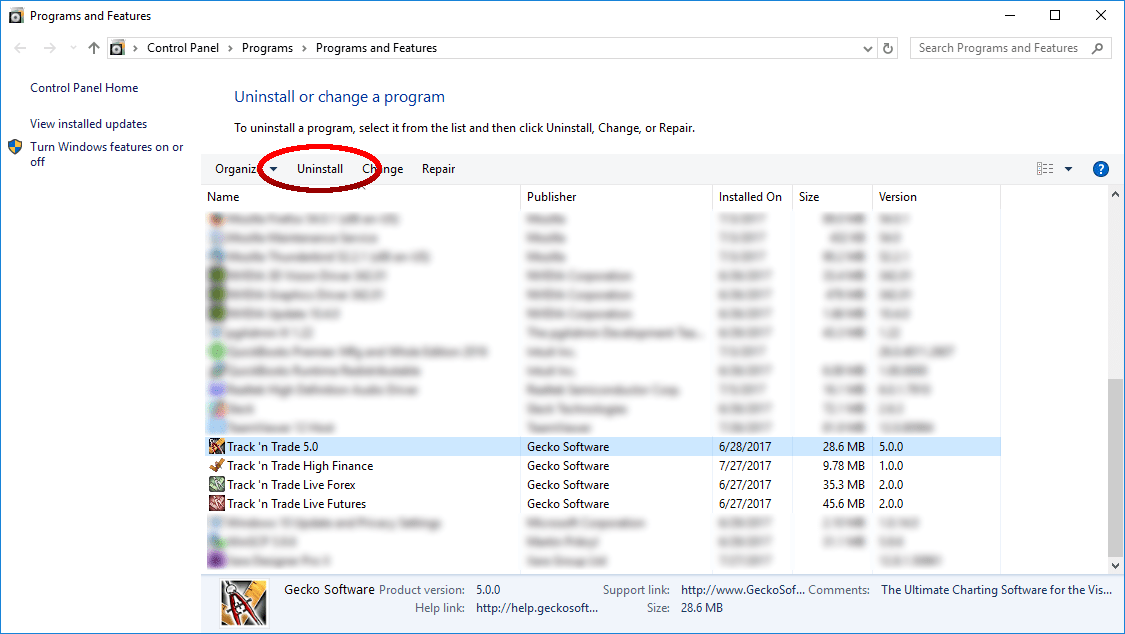Click the large Gecko Software details thumbnail
The image size is (1125, 634).
244,602
